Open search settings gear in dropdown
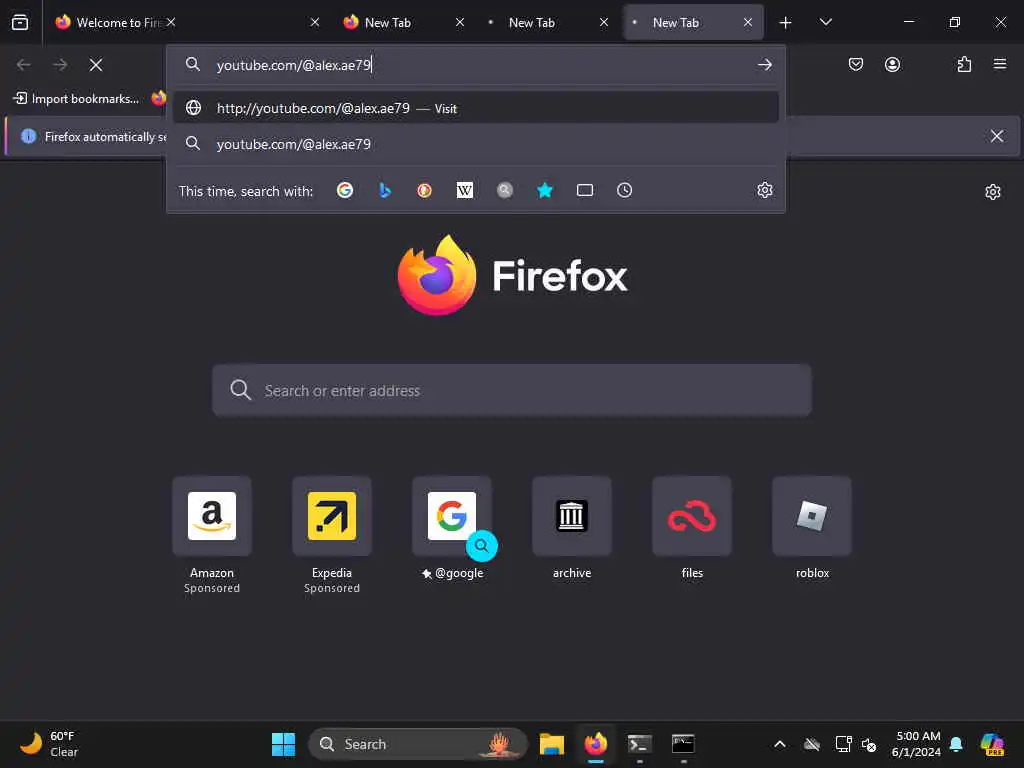Screen dimensions: 1024x768 coord(765,190)
